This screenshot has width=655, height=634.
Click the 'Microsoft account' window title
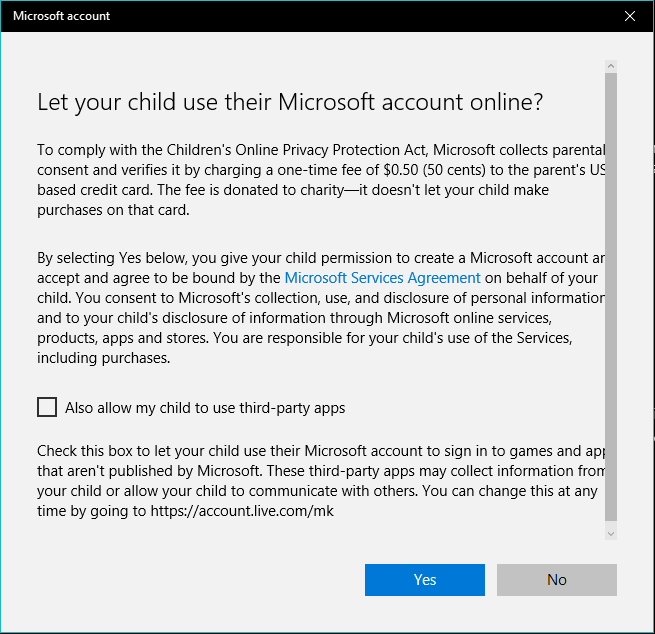pyautogui.click(x=61, y=16)
